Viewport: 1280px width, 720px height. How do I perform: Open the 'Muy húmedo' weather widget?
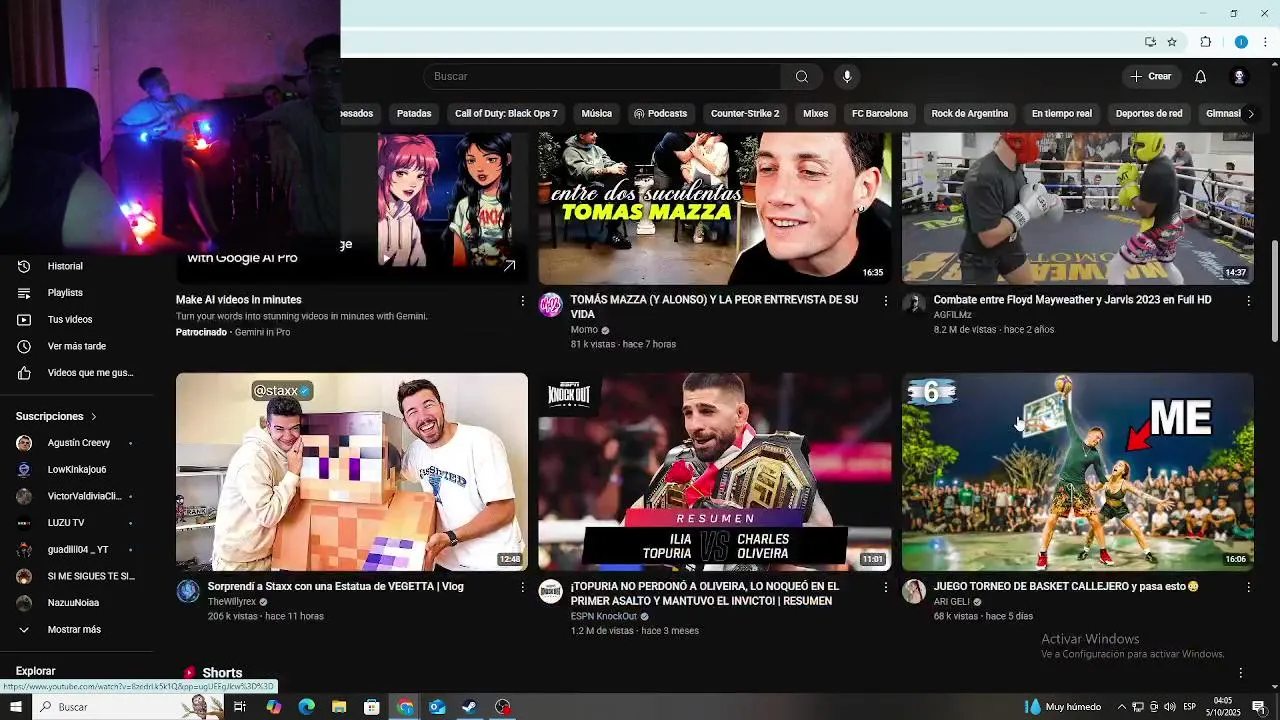click(1063, 707)
